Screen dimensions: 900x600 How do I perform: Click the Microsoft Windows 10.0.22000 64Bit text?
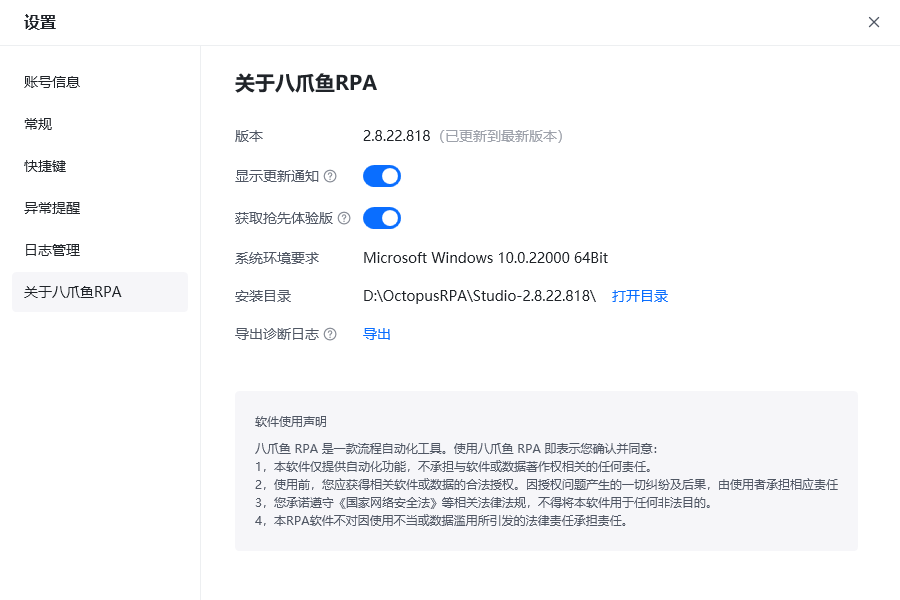point(485,258)
